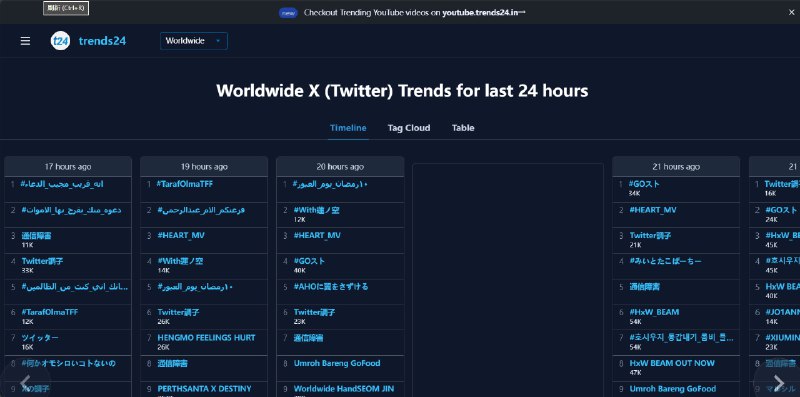Open the hamburger navigation menu

[25, 41]
